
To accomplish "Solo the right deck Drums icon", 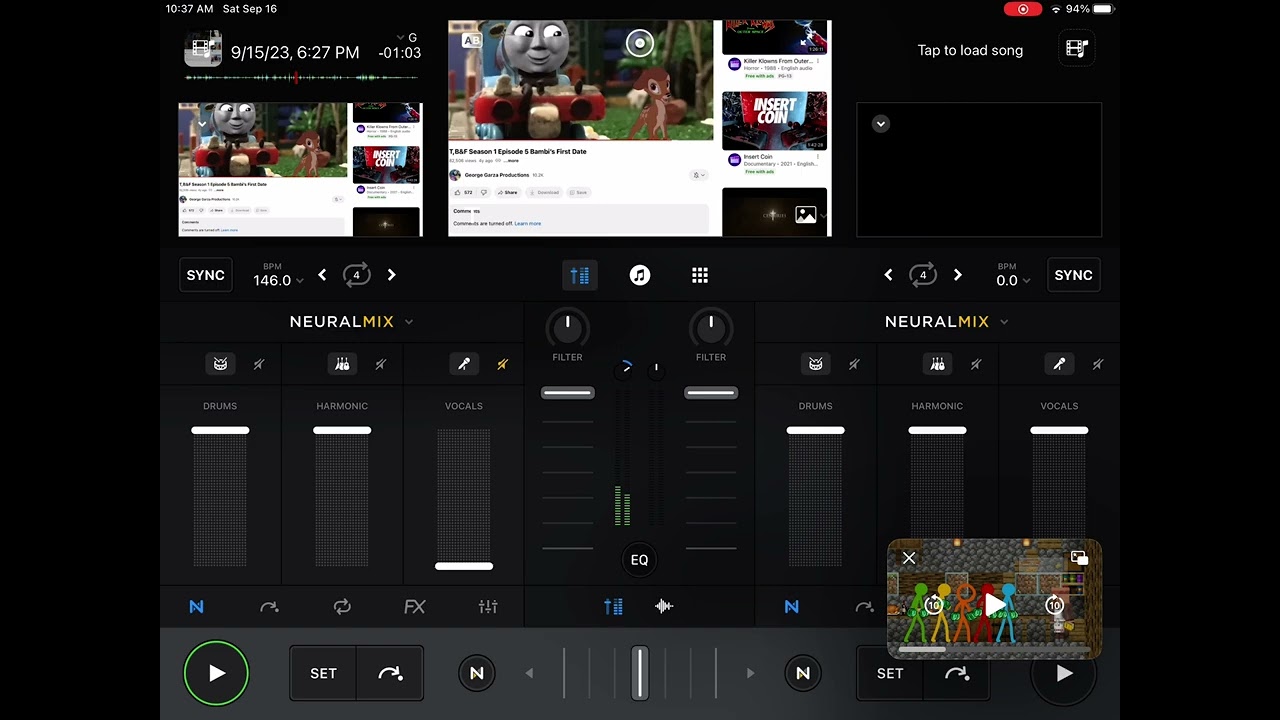I will (816, 364).
